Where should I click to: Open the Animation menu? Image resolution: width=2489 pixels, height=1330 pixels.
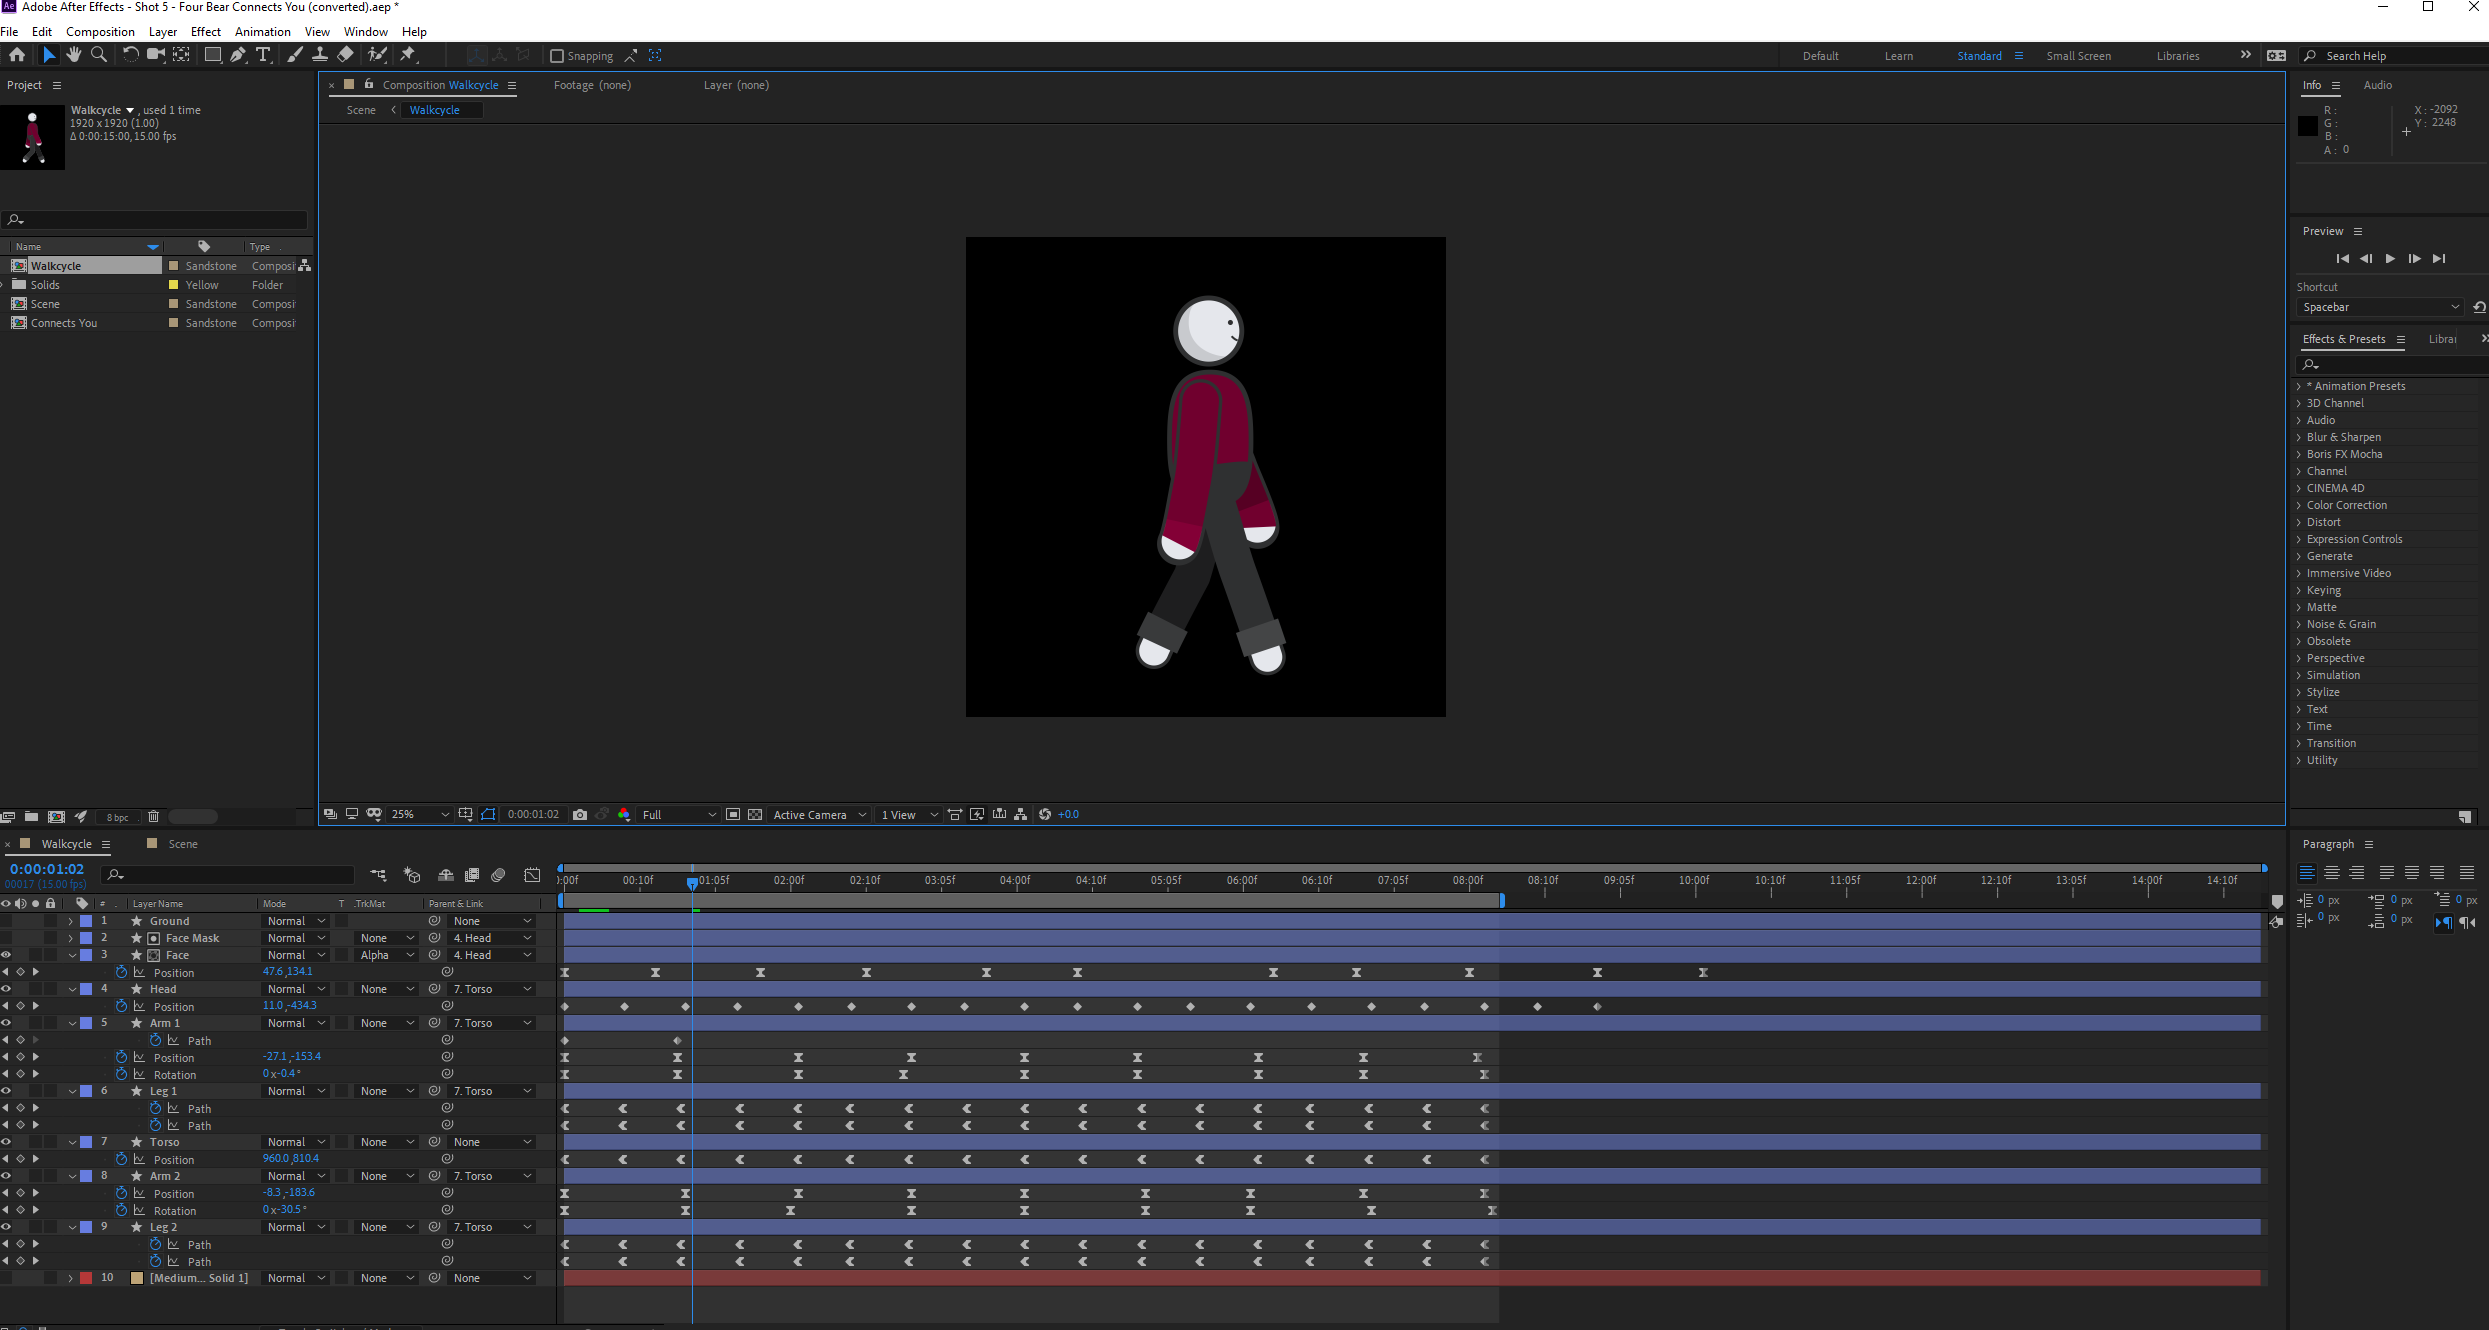[x=262, y=32]
